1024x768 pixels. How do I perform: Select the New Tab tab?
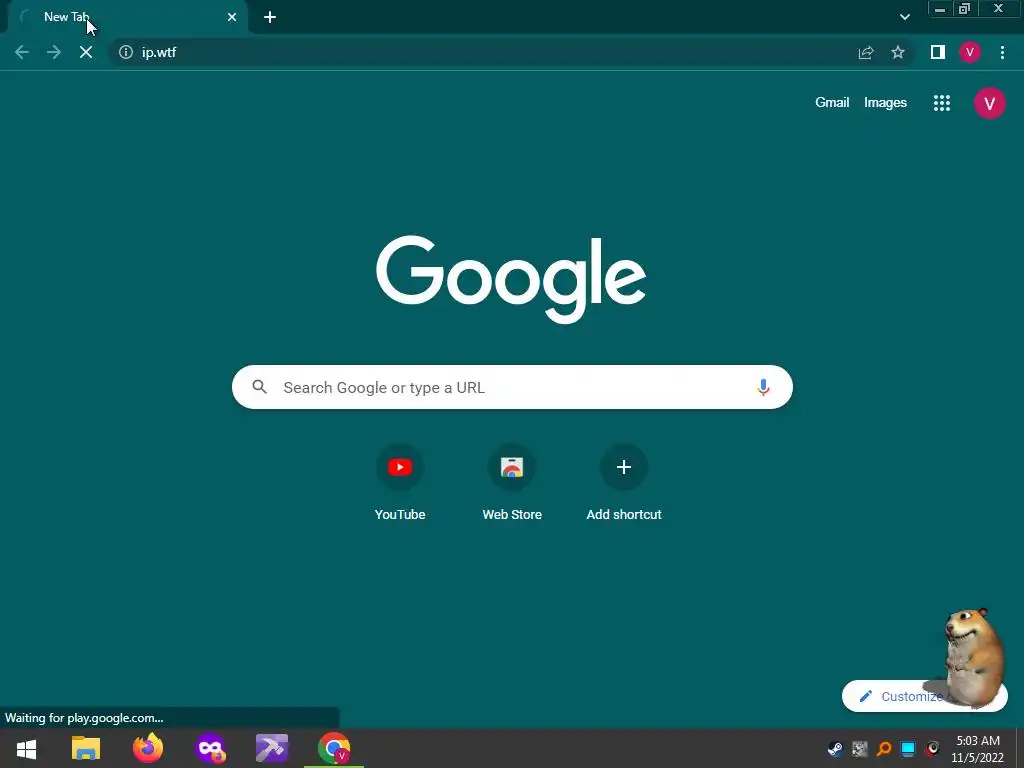pyautogui.click(x=127, y=17)
